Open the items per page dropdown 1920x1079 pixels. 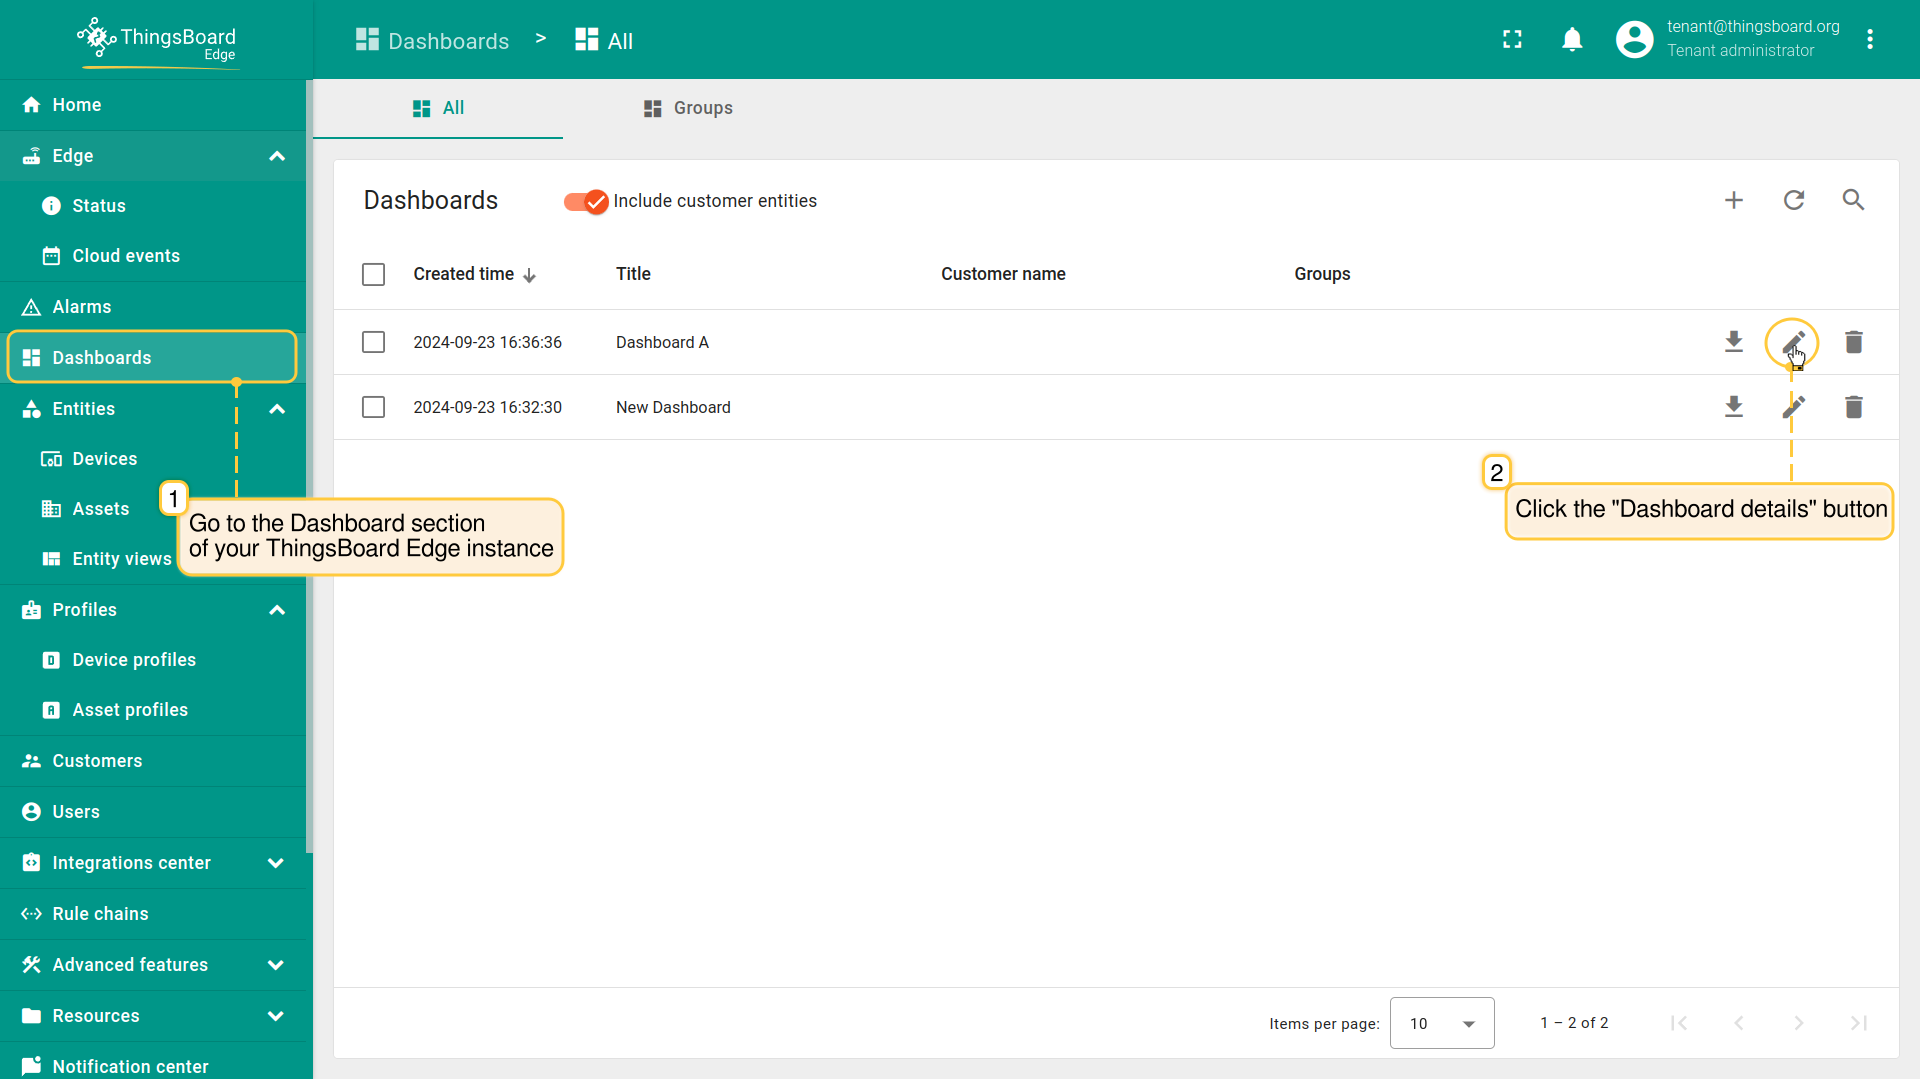click(1441, 1023)
